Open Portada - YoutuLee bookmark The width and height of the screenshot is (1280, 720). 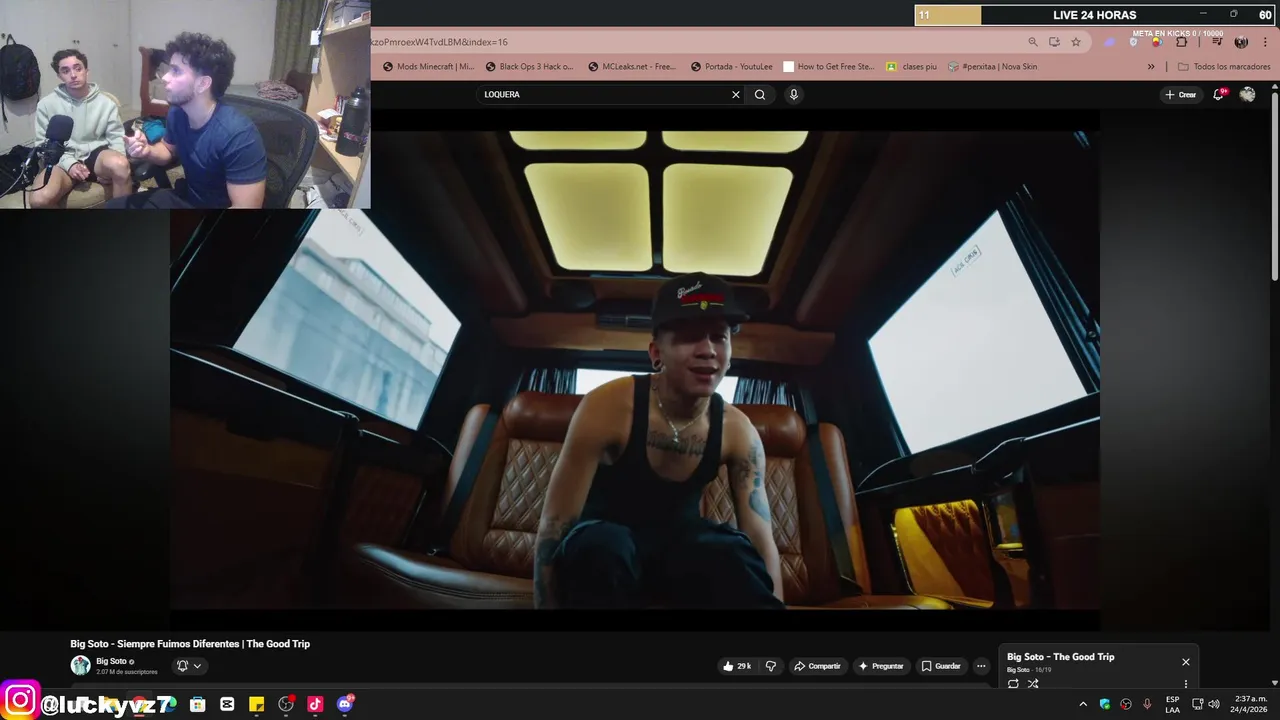[x=732, y=67]
